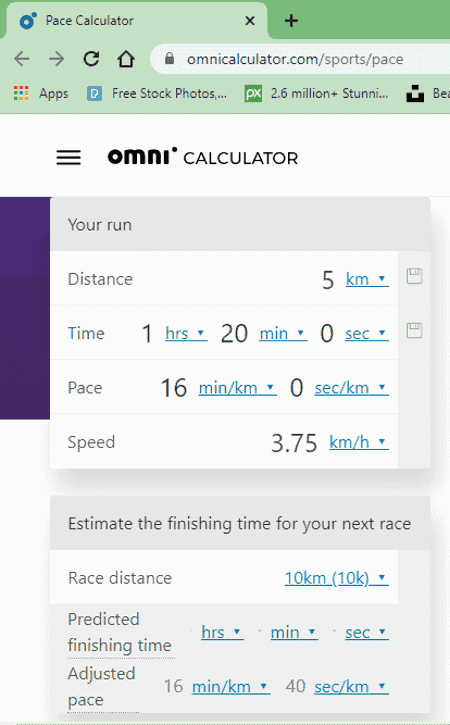Viewport: 450px width, 725px height.
Task: Close the Pace Calculator tab
Action: point(250,21)
